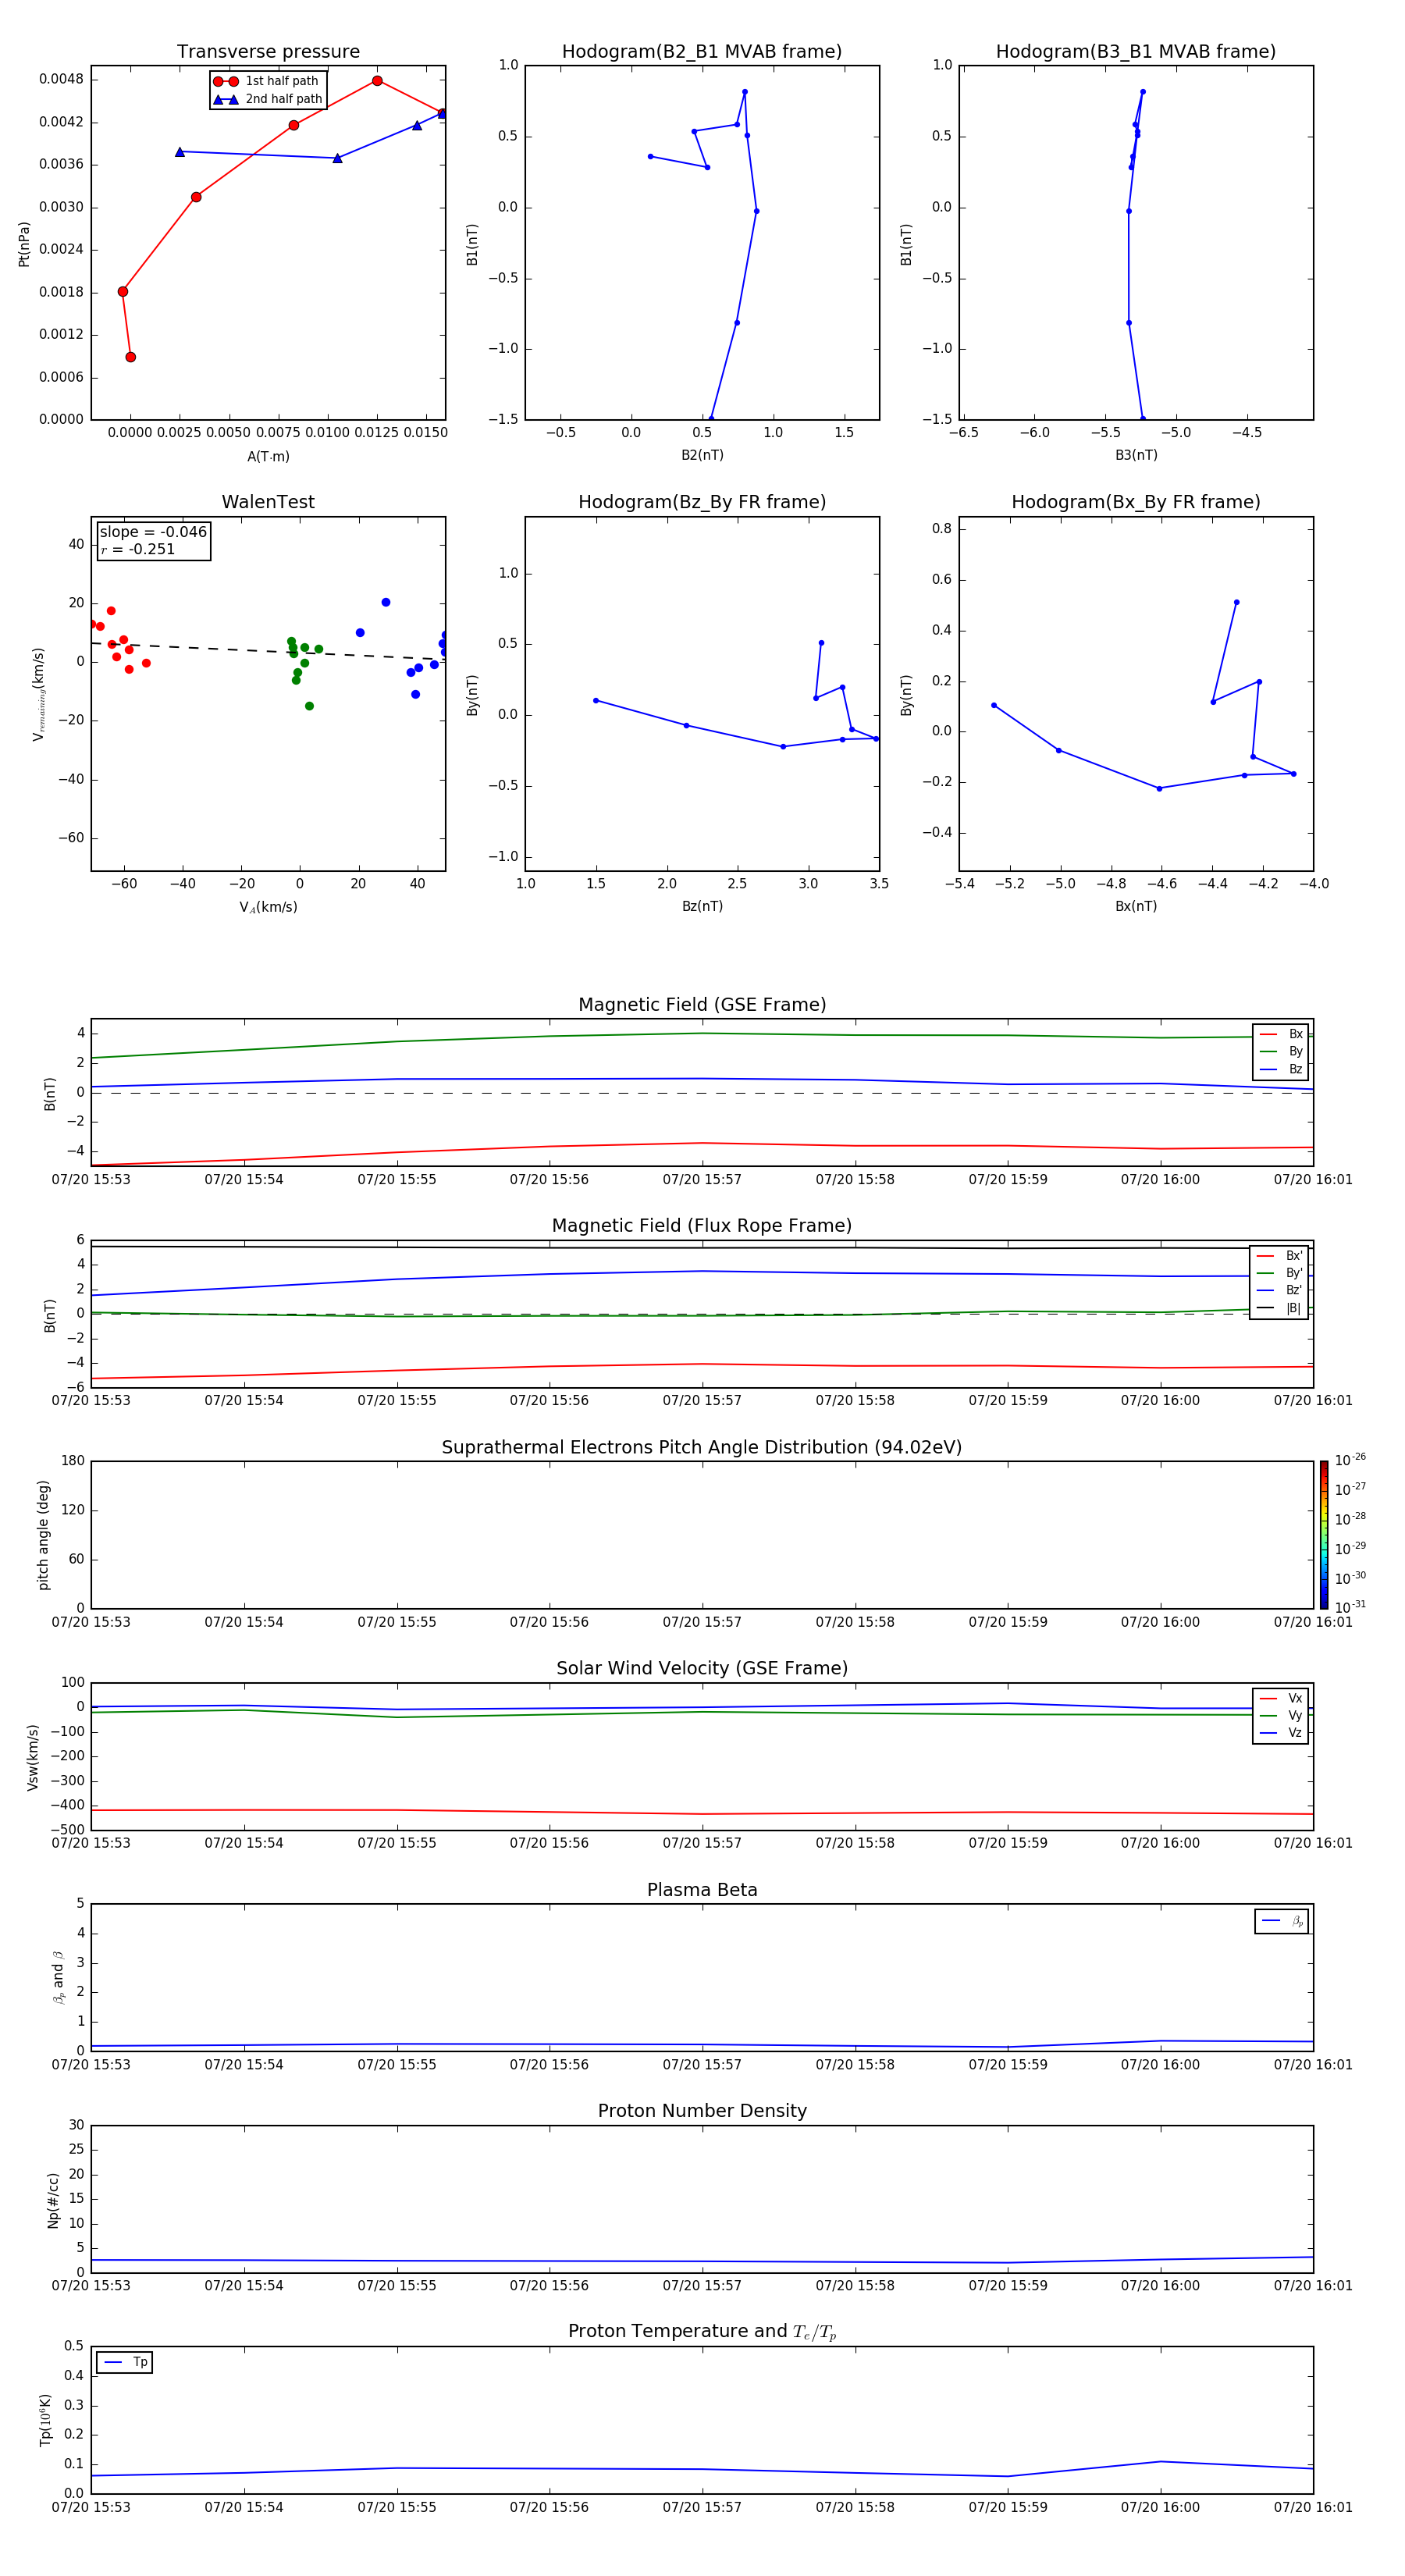Click the lowest green point in WalenTest
Screen dimensions: 1405x2576
point(309,706)
